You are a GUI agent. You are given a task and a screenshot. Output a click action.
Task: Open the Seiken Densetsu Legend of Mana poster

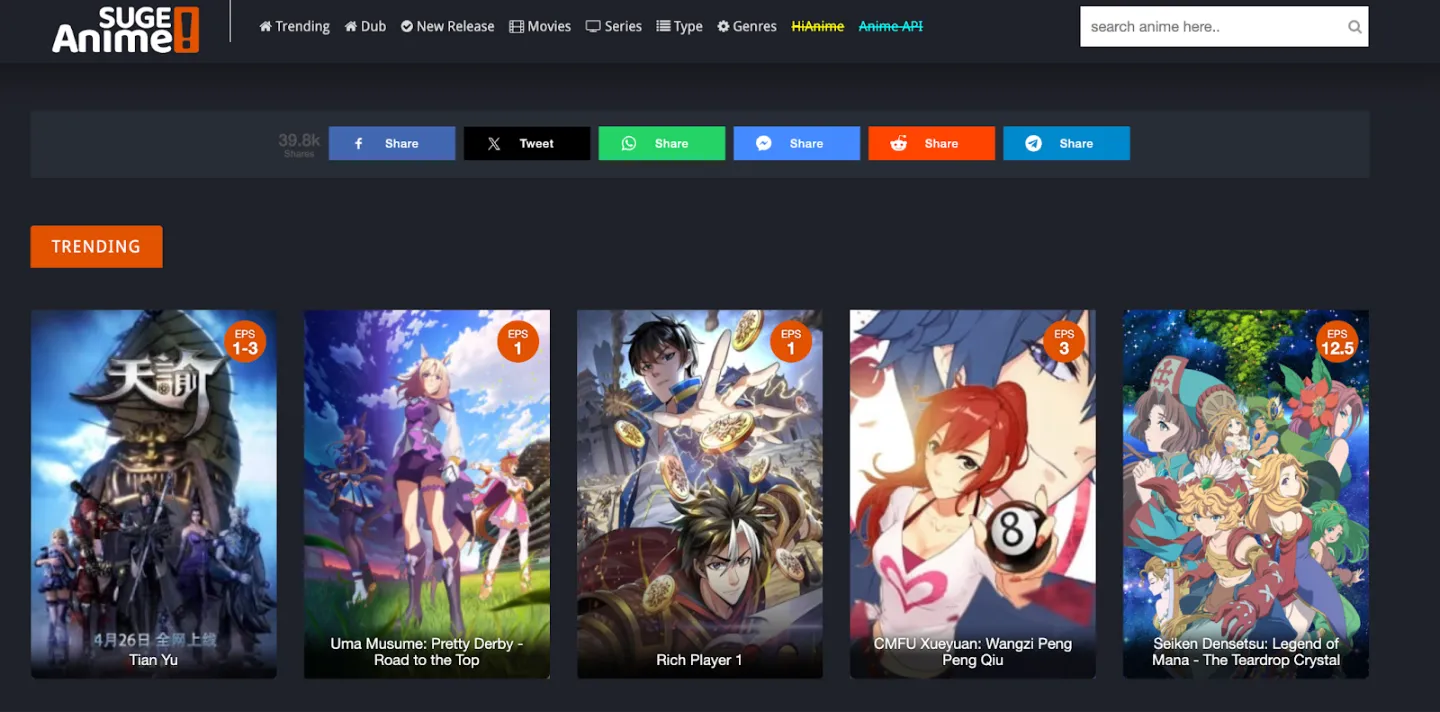coord(1246,494)
